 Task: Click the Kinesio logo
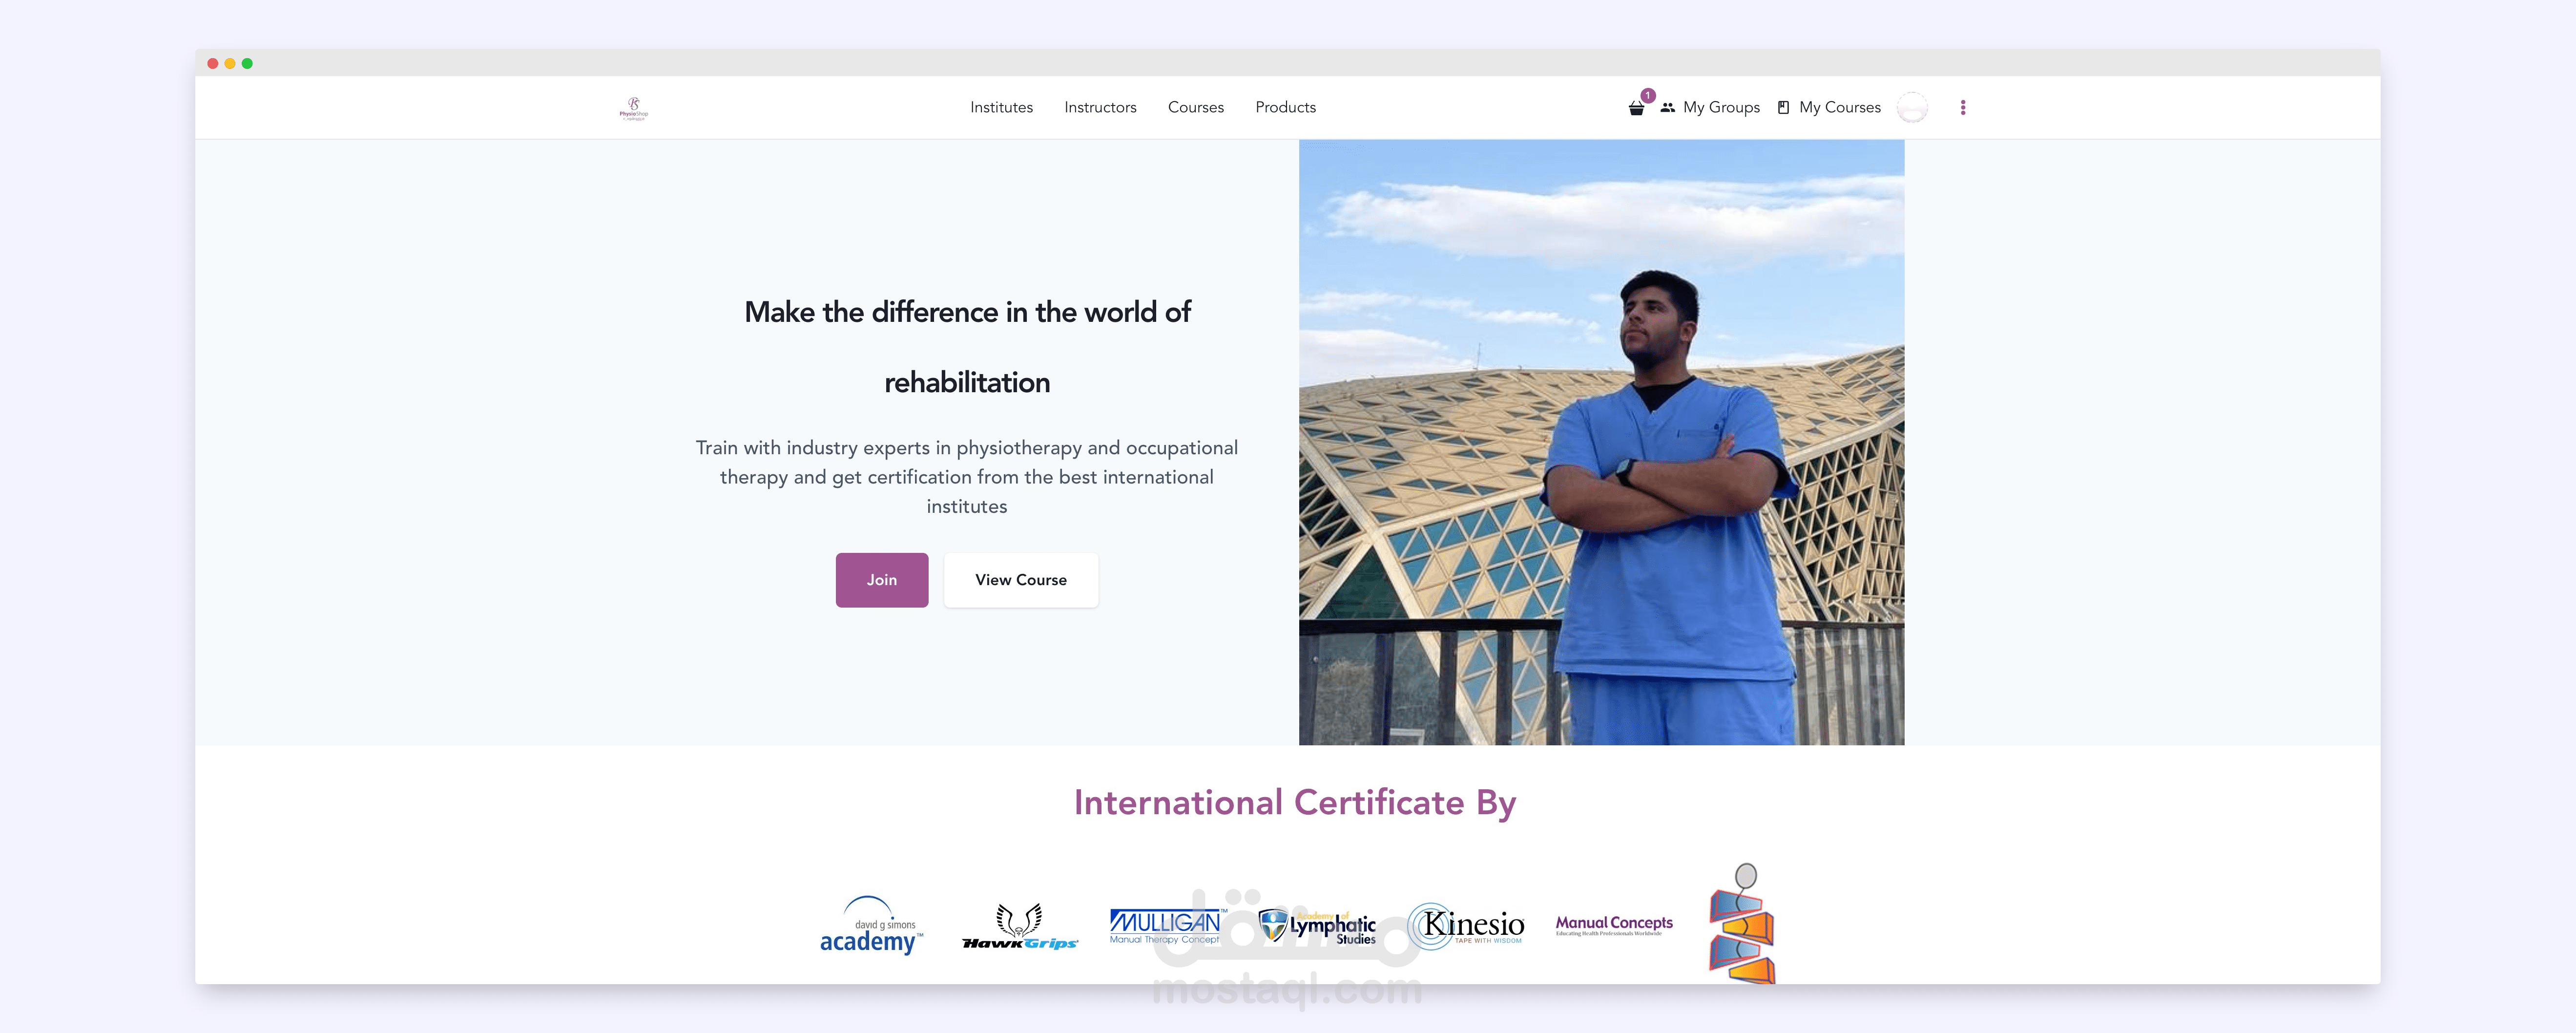pos(1466,926)
